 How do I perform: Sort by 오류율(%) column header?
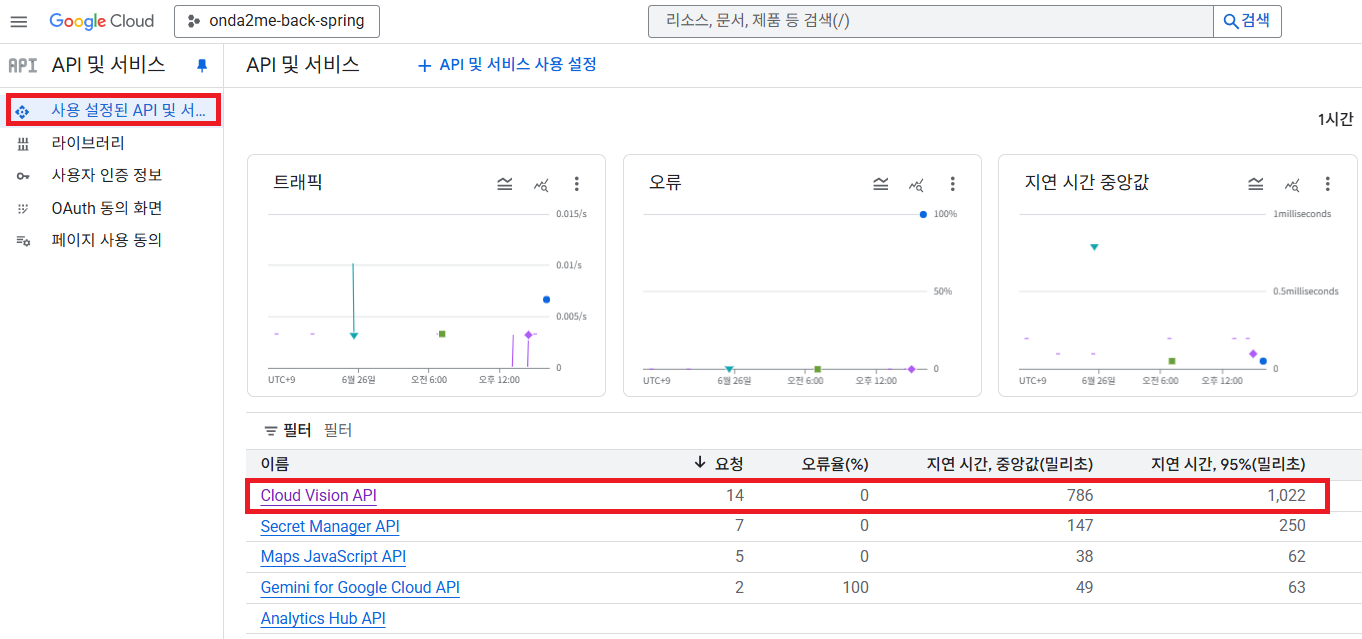click(x=835, y=464)
